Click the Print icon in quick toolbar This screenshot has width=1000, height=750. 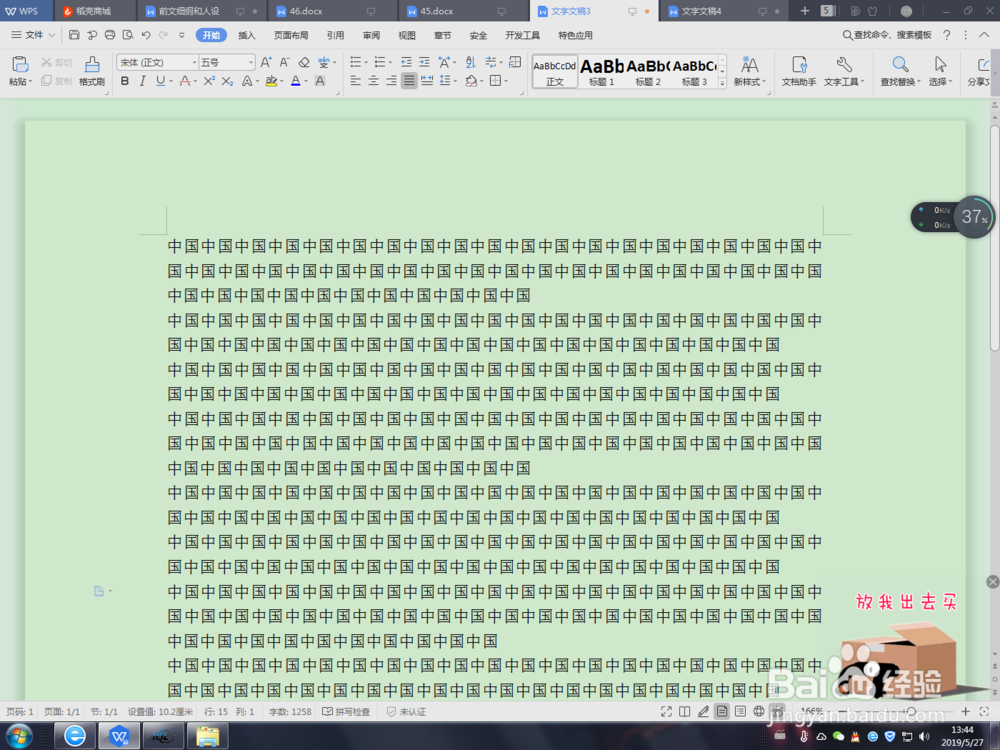pos(110,35)
